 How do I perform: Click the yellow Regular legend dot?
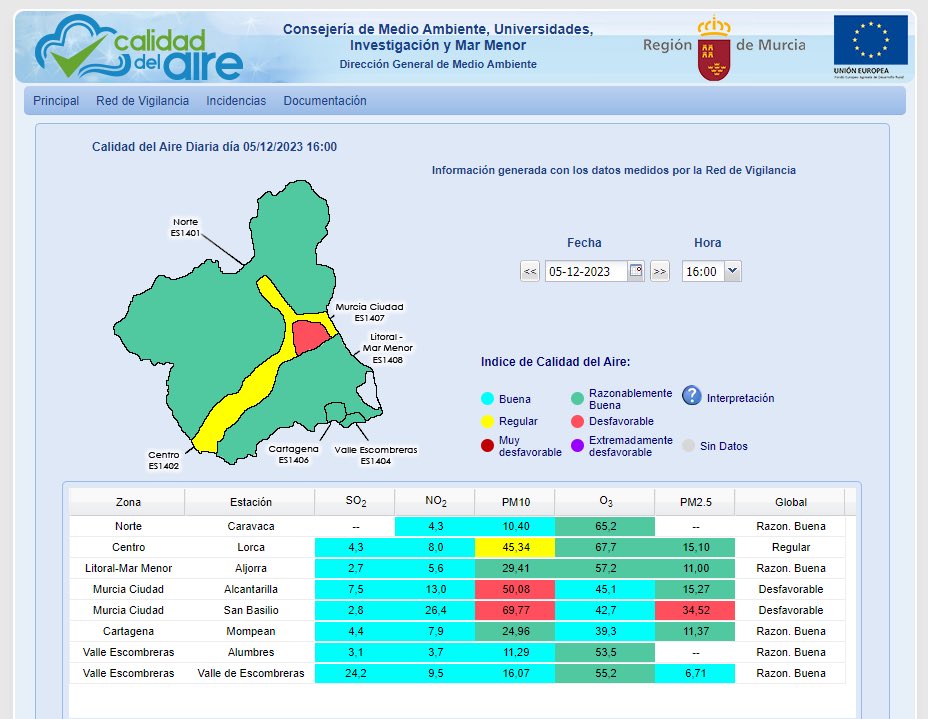click(487, 421)
